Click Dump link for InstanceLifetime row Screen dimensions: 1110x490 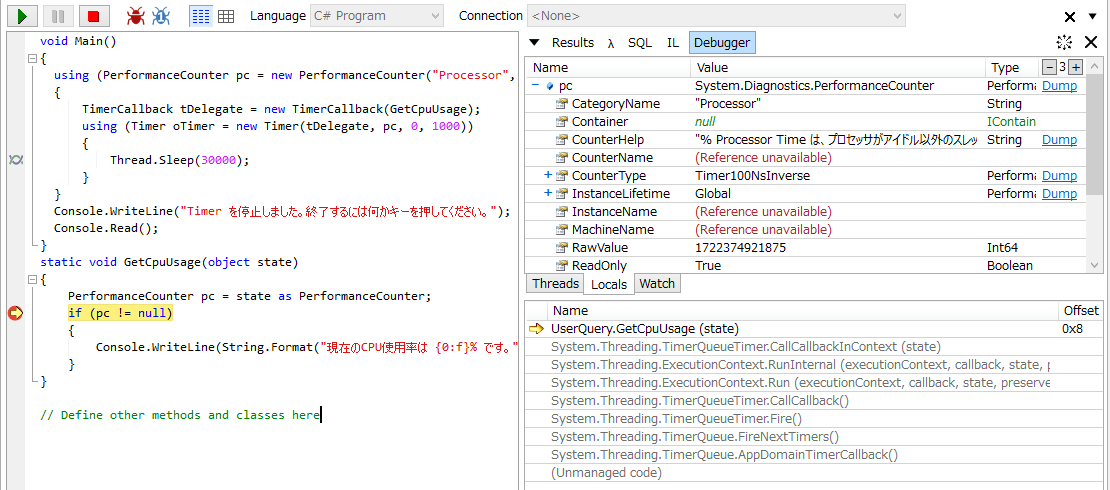[x=1059, y=194]
